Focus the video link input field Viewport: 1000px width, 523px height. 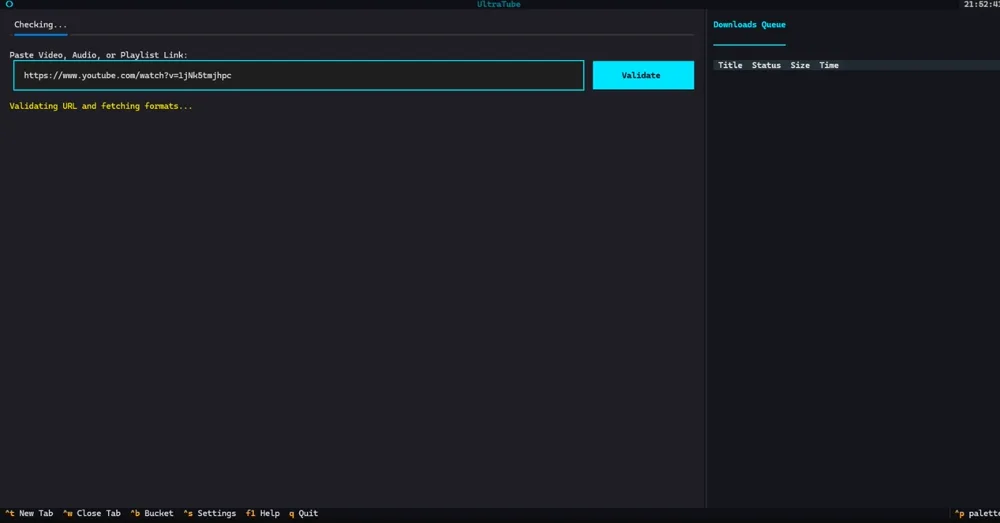click(x=298, y=75)
